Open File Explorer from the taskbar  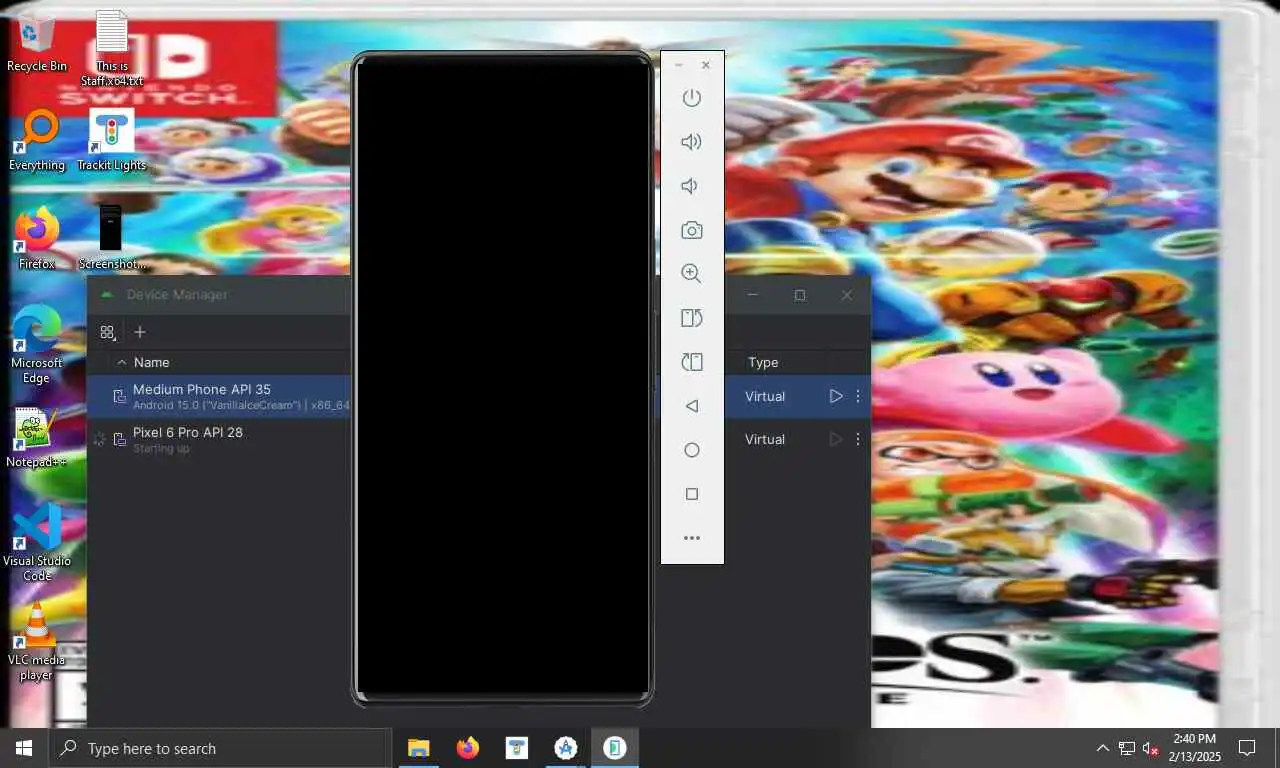[418, 748]
